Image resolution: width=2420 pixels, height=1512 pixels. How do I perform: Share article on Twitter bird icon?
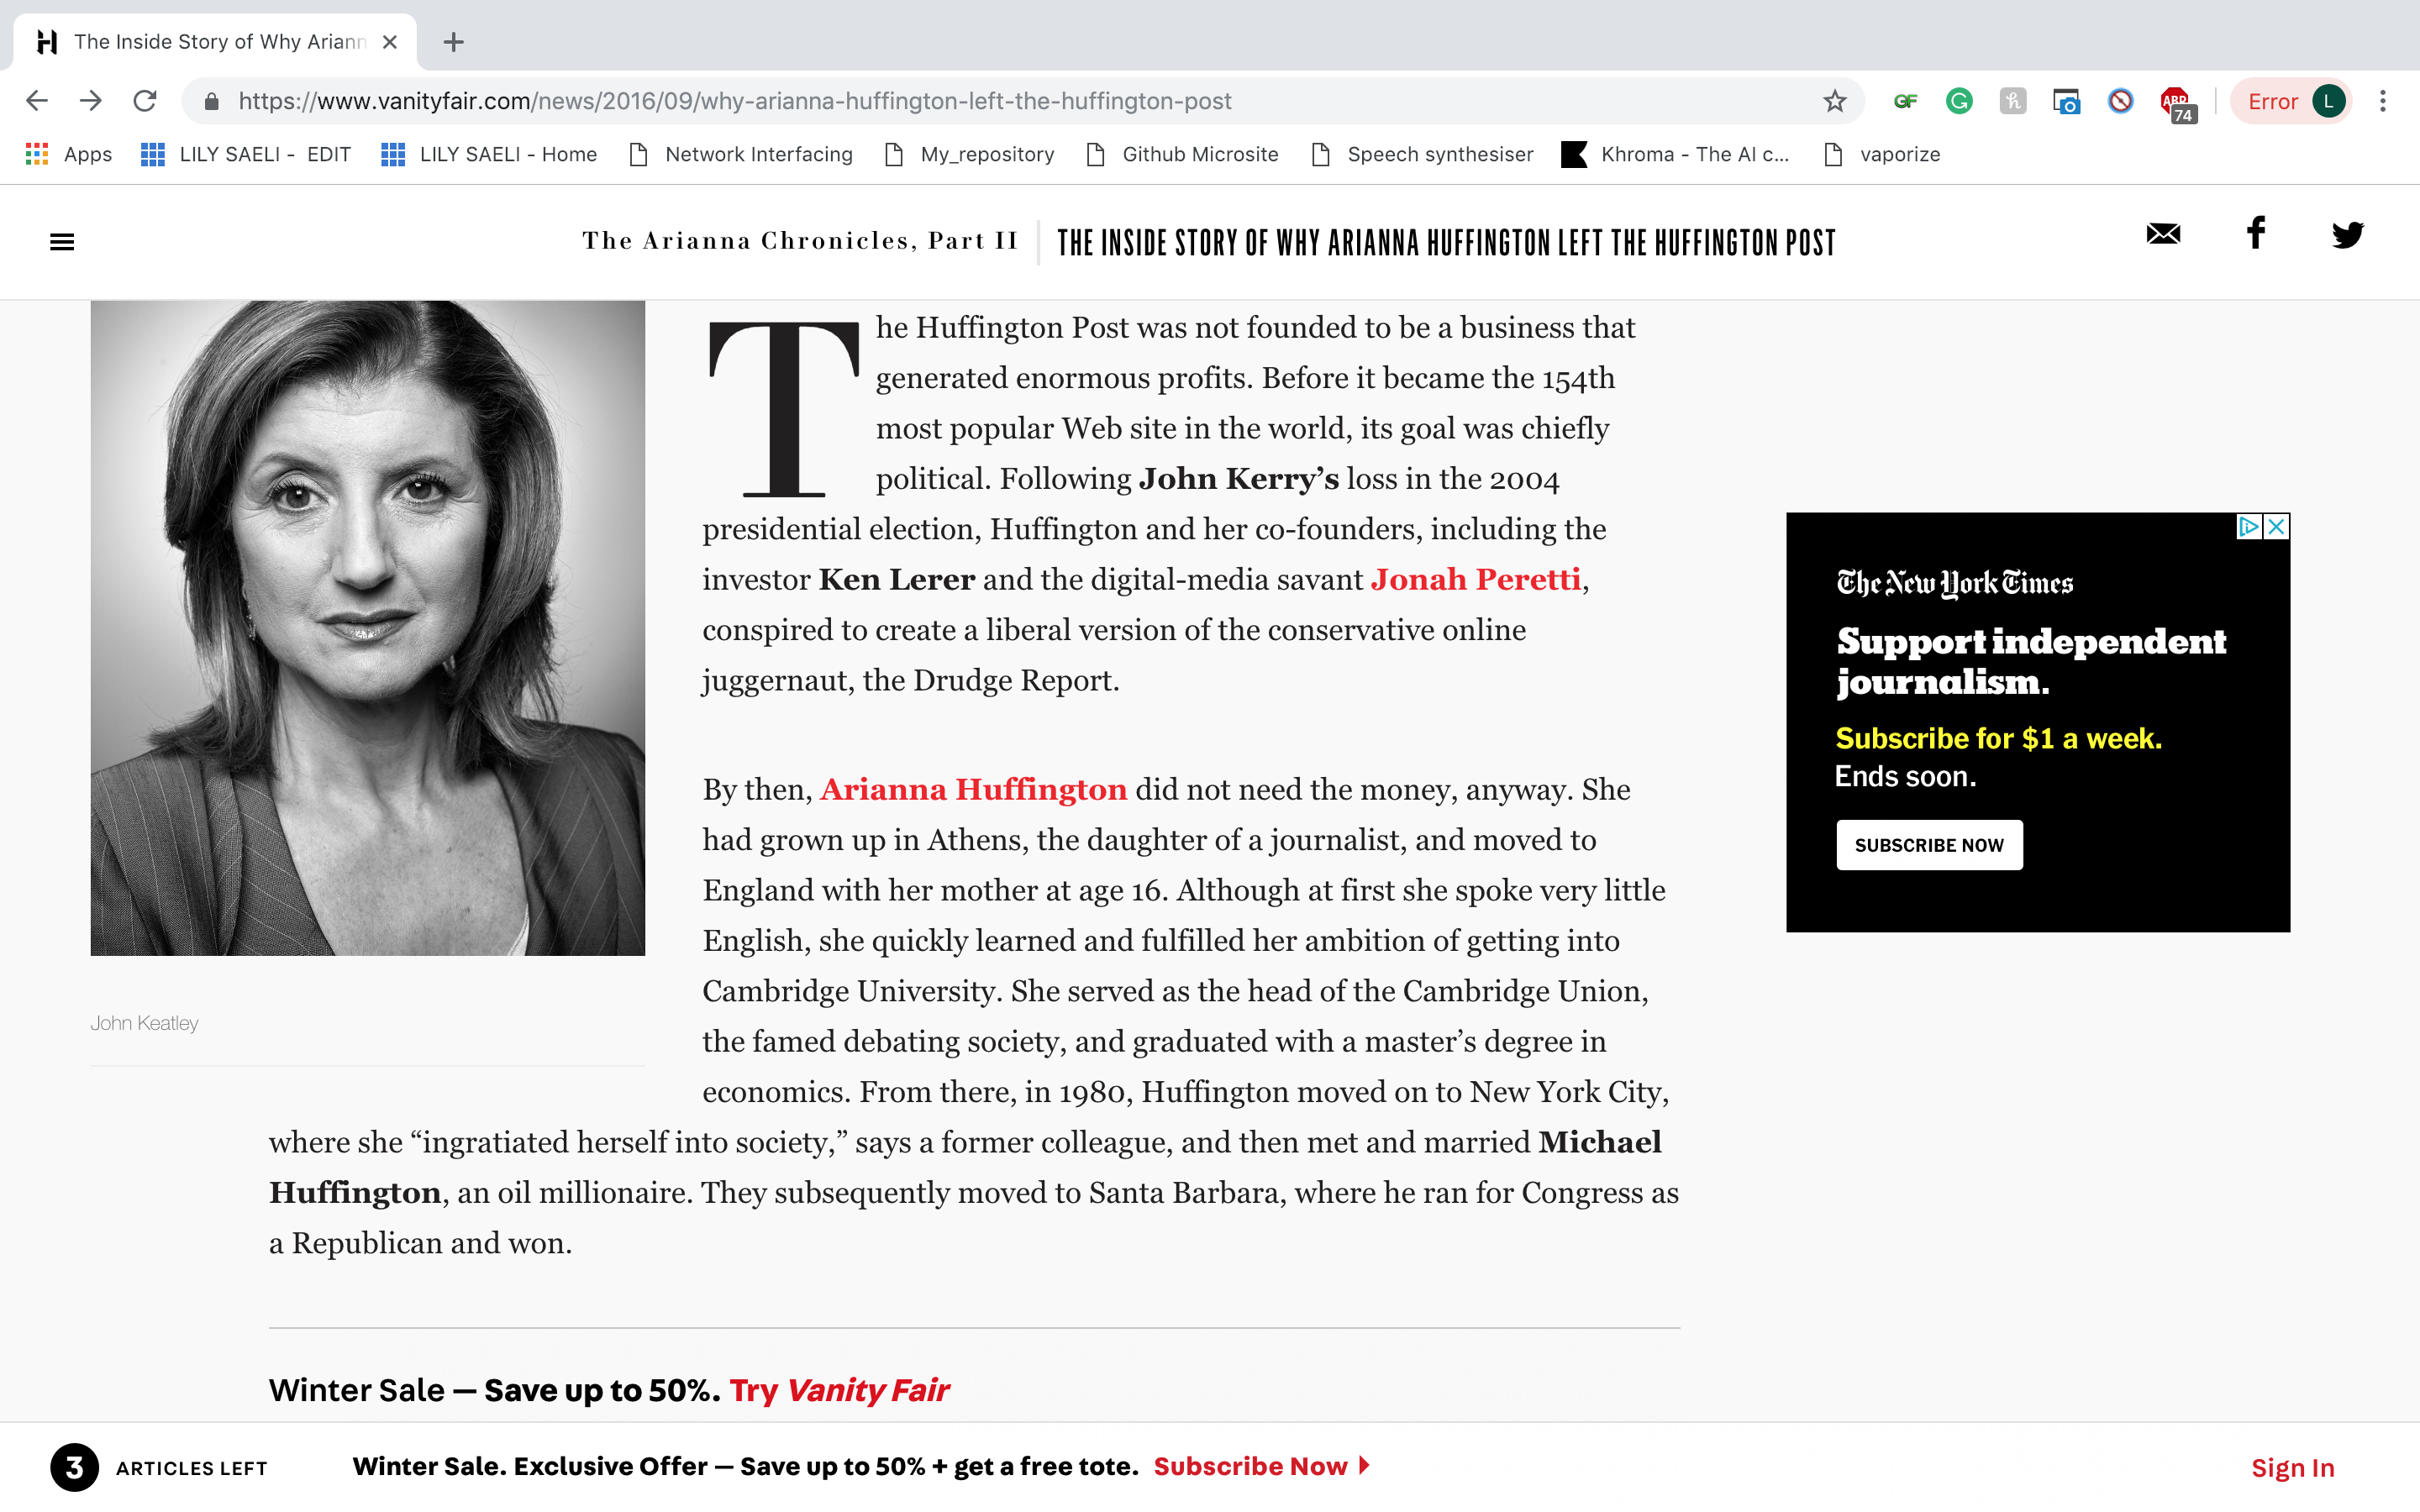tap(2347, 235)
